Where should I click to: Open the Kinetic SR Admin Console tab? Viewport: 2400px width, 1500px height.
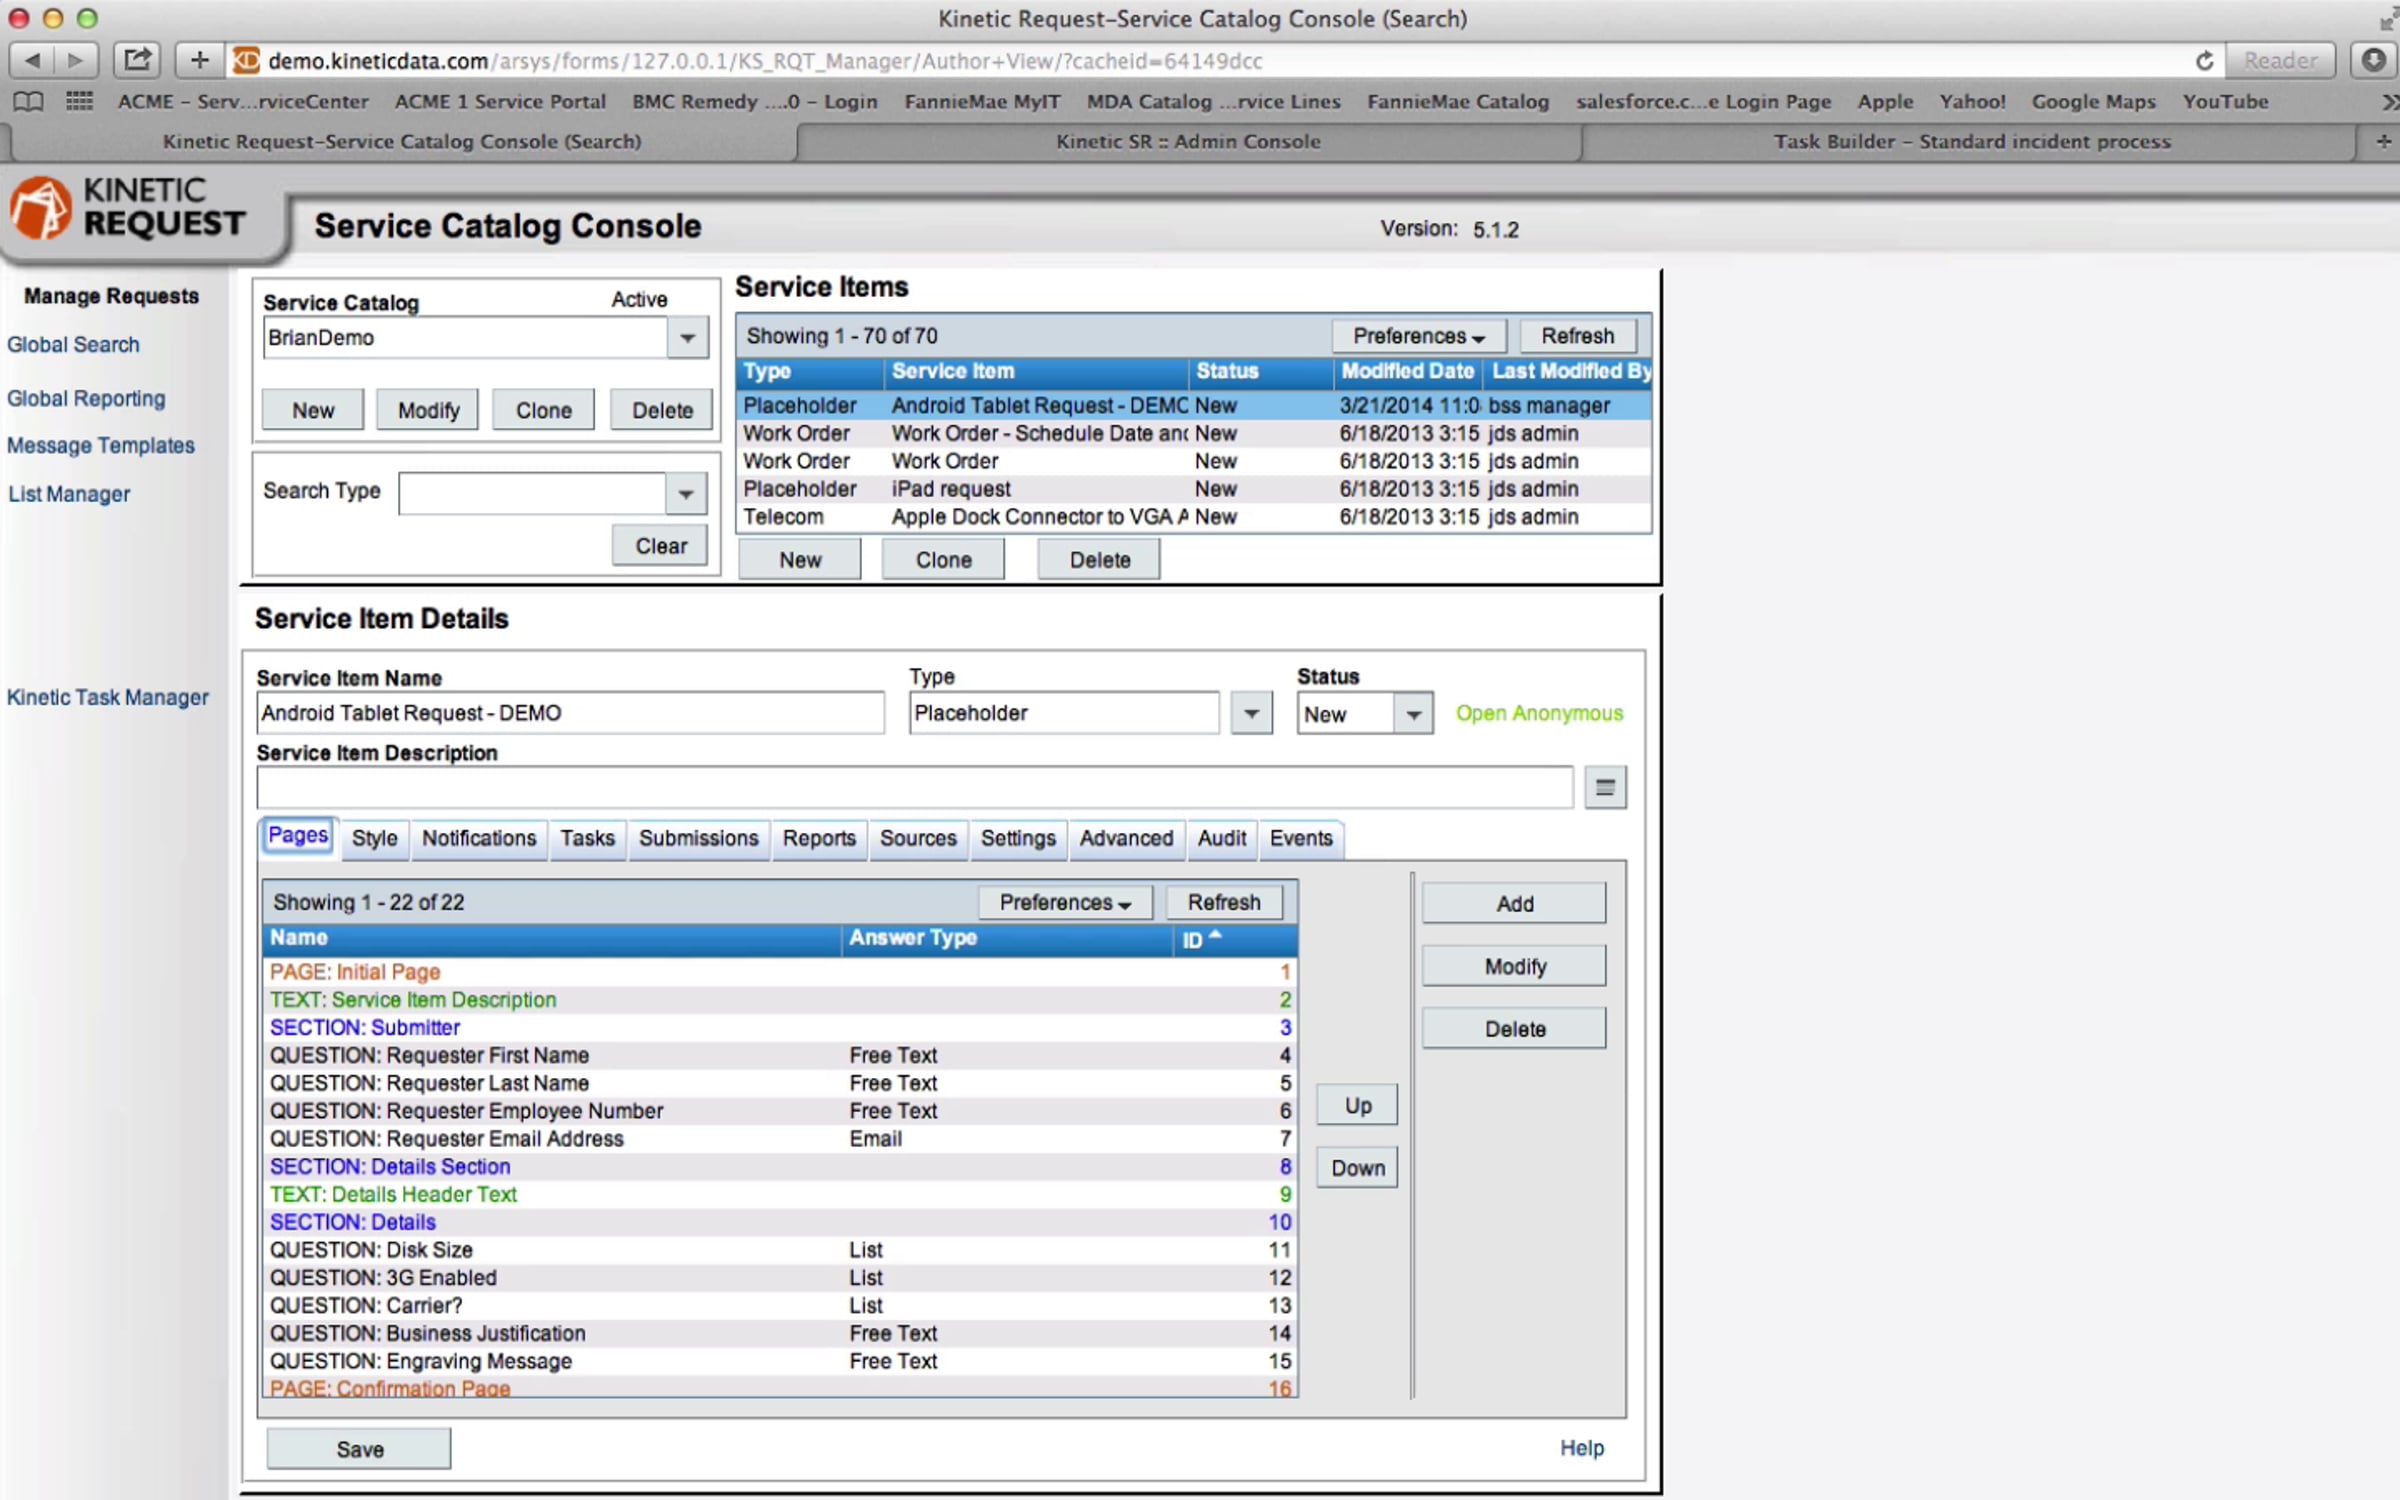(1188, 141)
